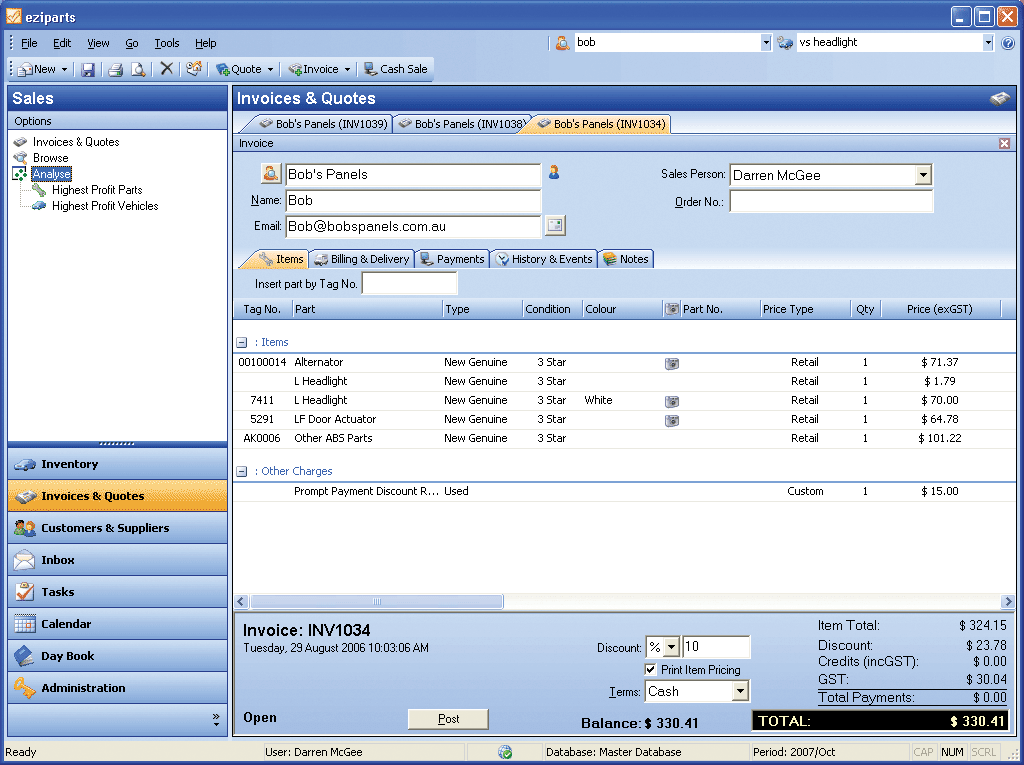Open the Tools menu
1024x765 pixels.
click(167, 43)
